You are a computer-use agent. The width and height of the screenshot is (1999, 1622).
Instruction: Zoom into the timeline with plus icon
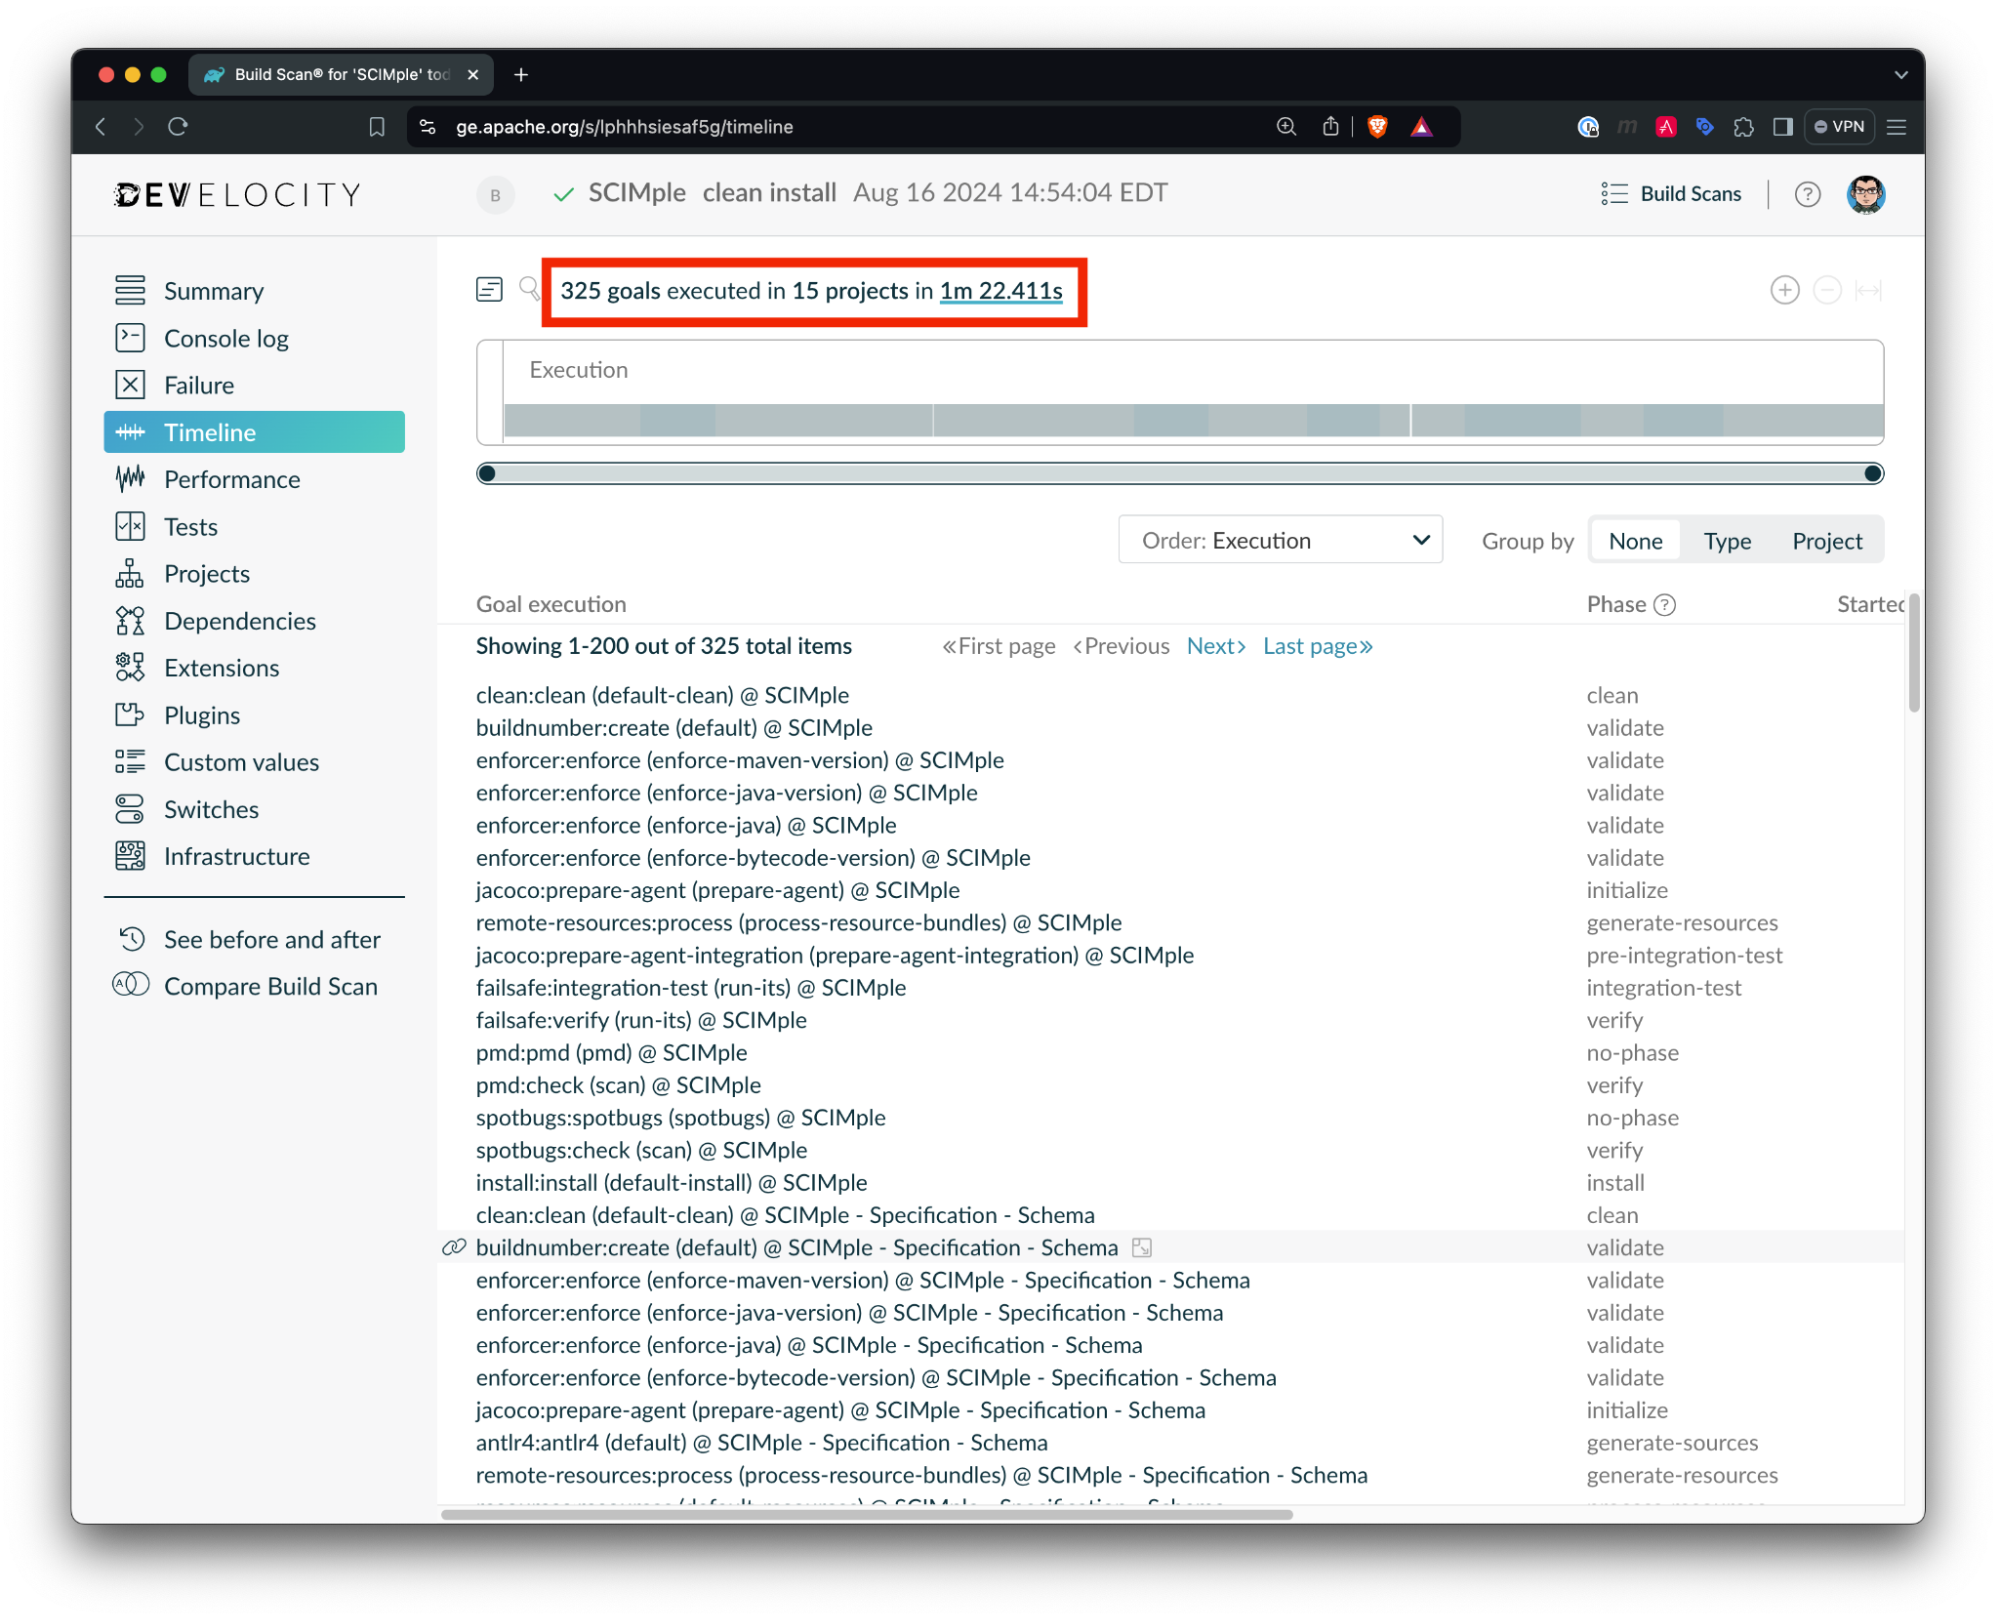coord(1785,290)
